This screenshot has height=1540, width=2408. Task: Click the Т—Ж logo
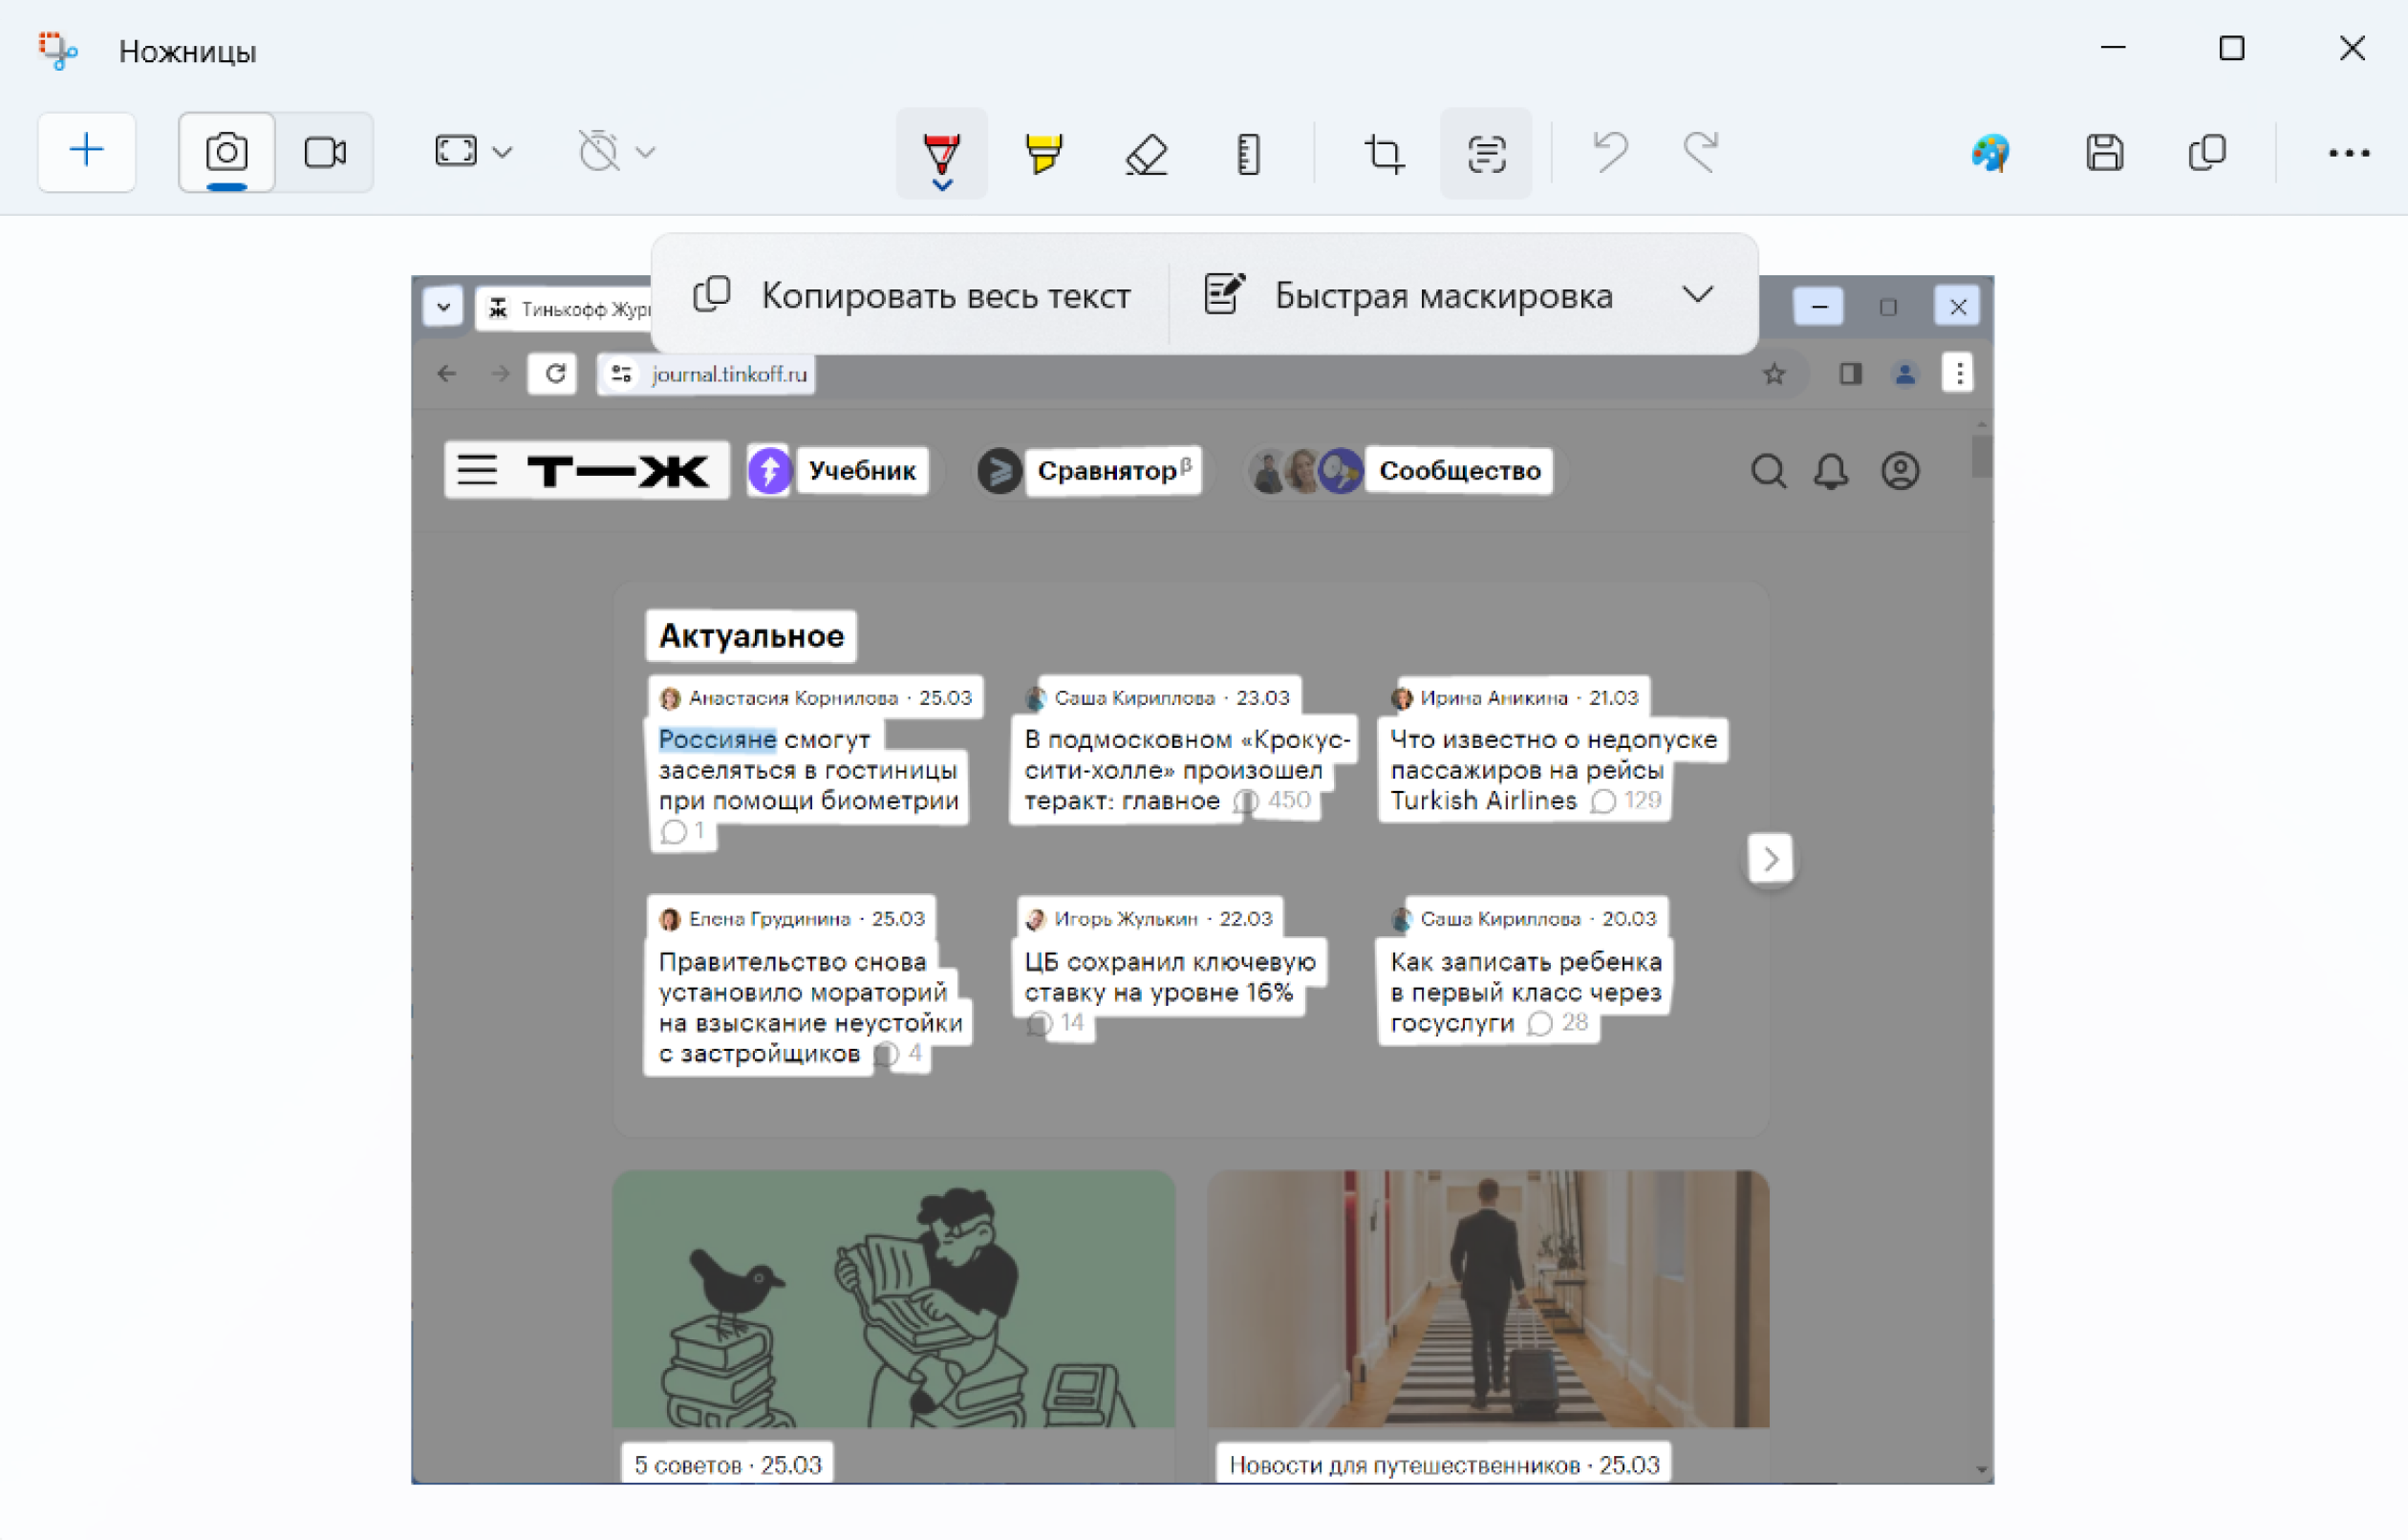618,471
